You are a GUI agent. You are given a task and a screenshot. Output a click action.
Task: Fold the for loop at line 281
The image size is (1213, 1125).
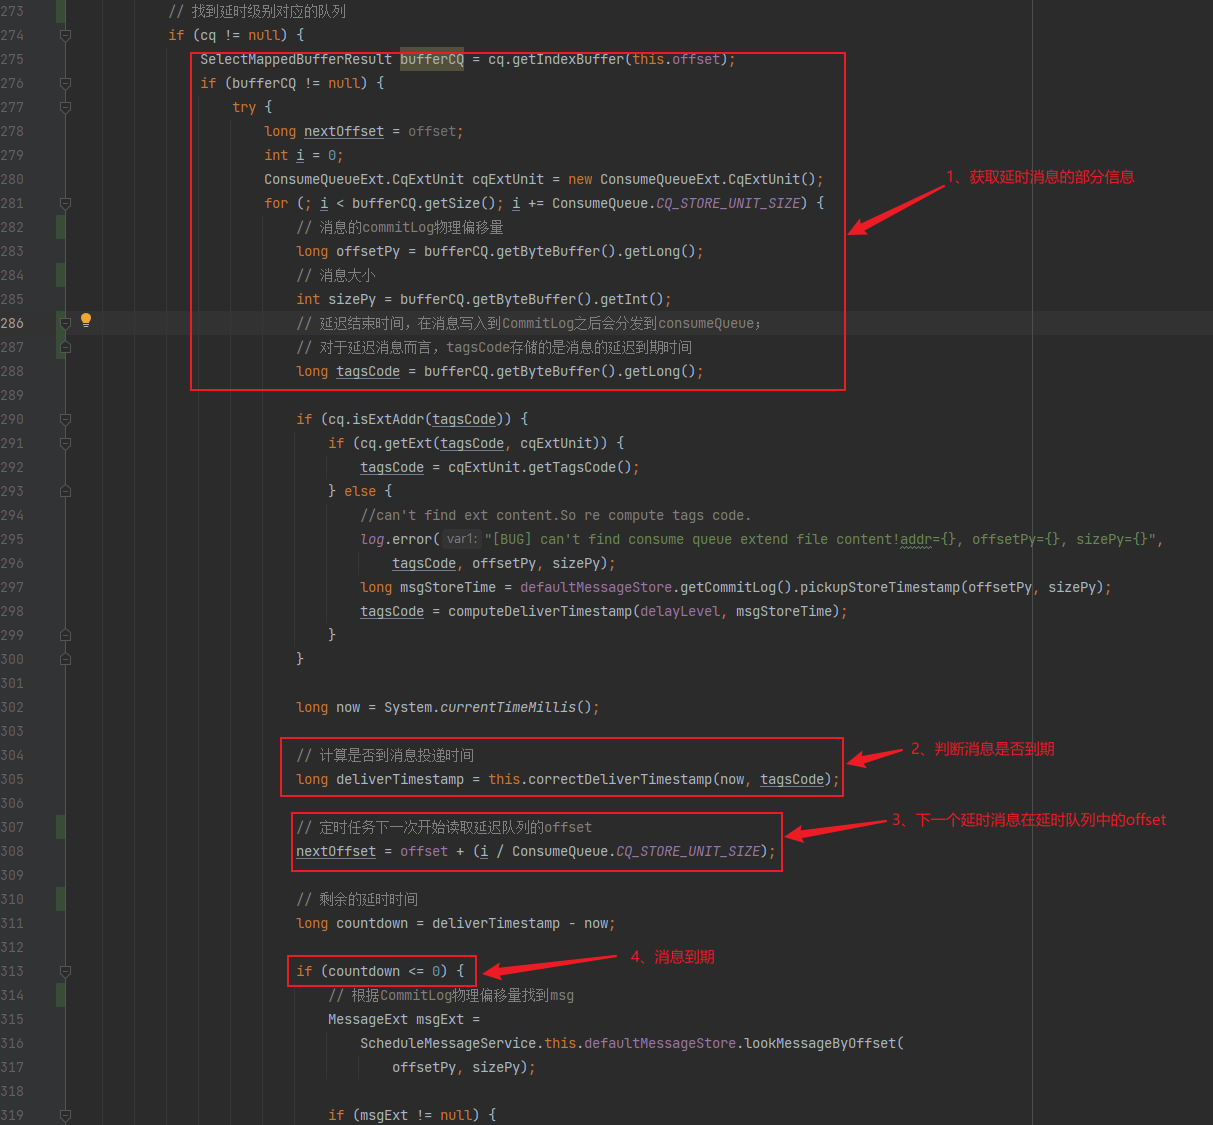[x=65, y=203]
